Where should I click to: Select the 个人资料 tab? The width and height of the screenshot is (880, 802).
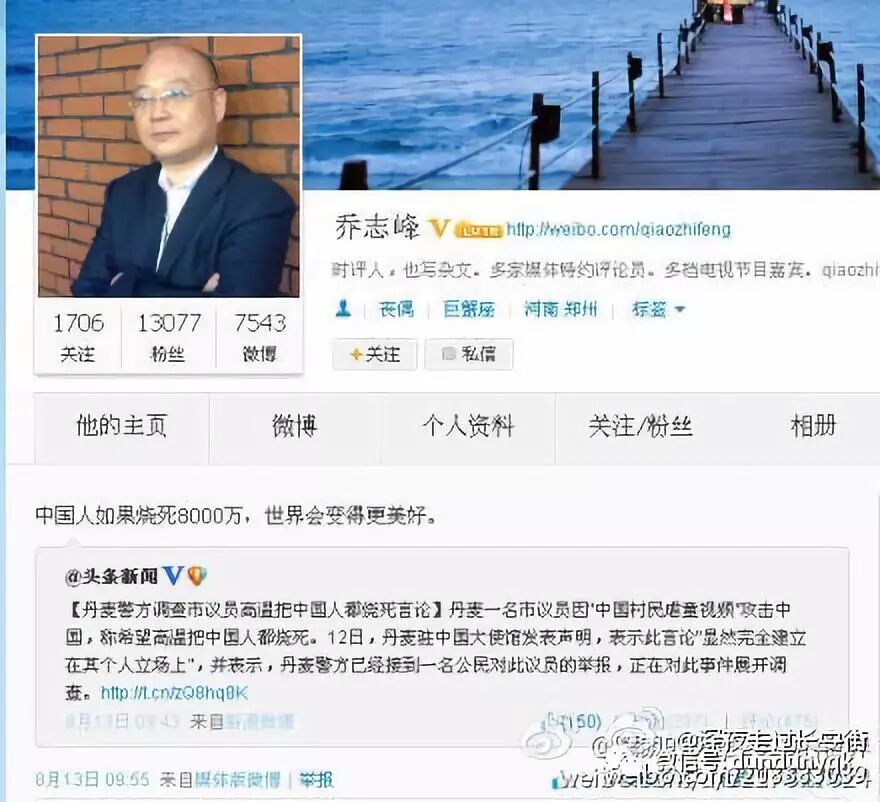point(468,428)
